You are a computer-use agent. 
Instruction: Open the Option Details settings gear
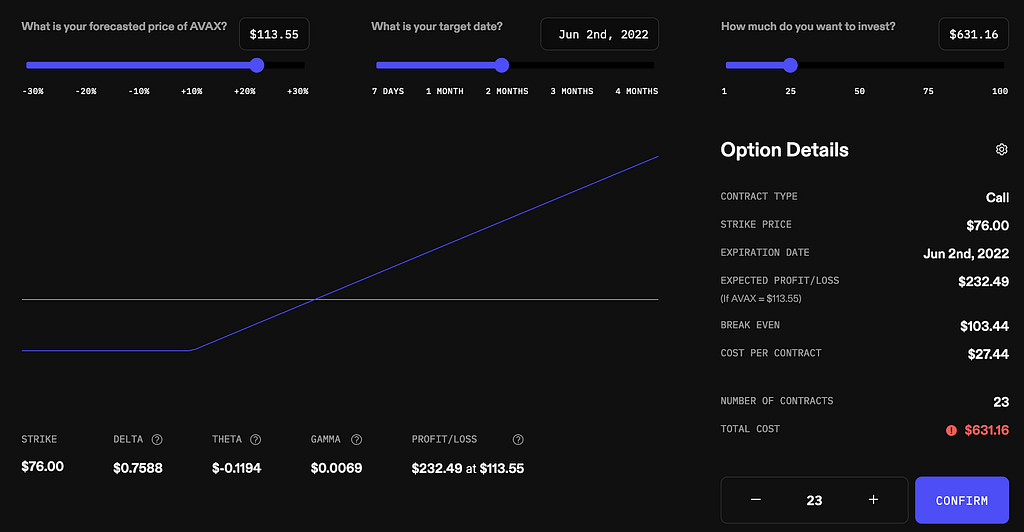point(1001,149)
